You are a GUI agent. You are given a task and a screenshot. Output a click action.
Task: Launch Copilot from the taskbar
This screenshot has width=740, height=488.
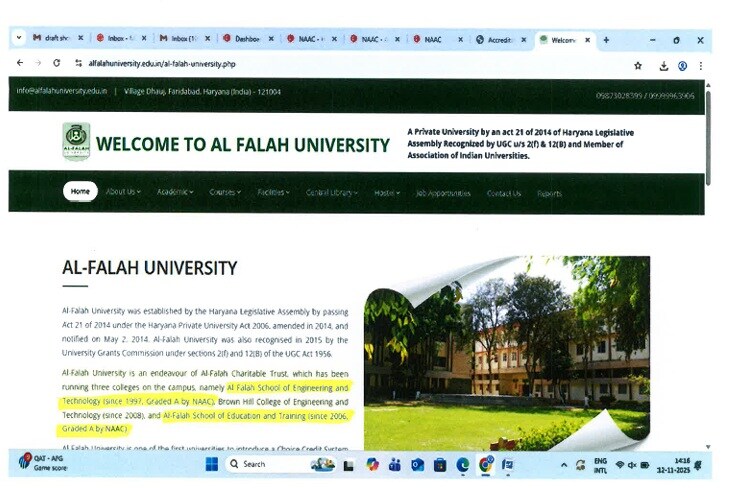pyautogui.click(x=372, y=465)
